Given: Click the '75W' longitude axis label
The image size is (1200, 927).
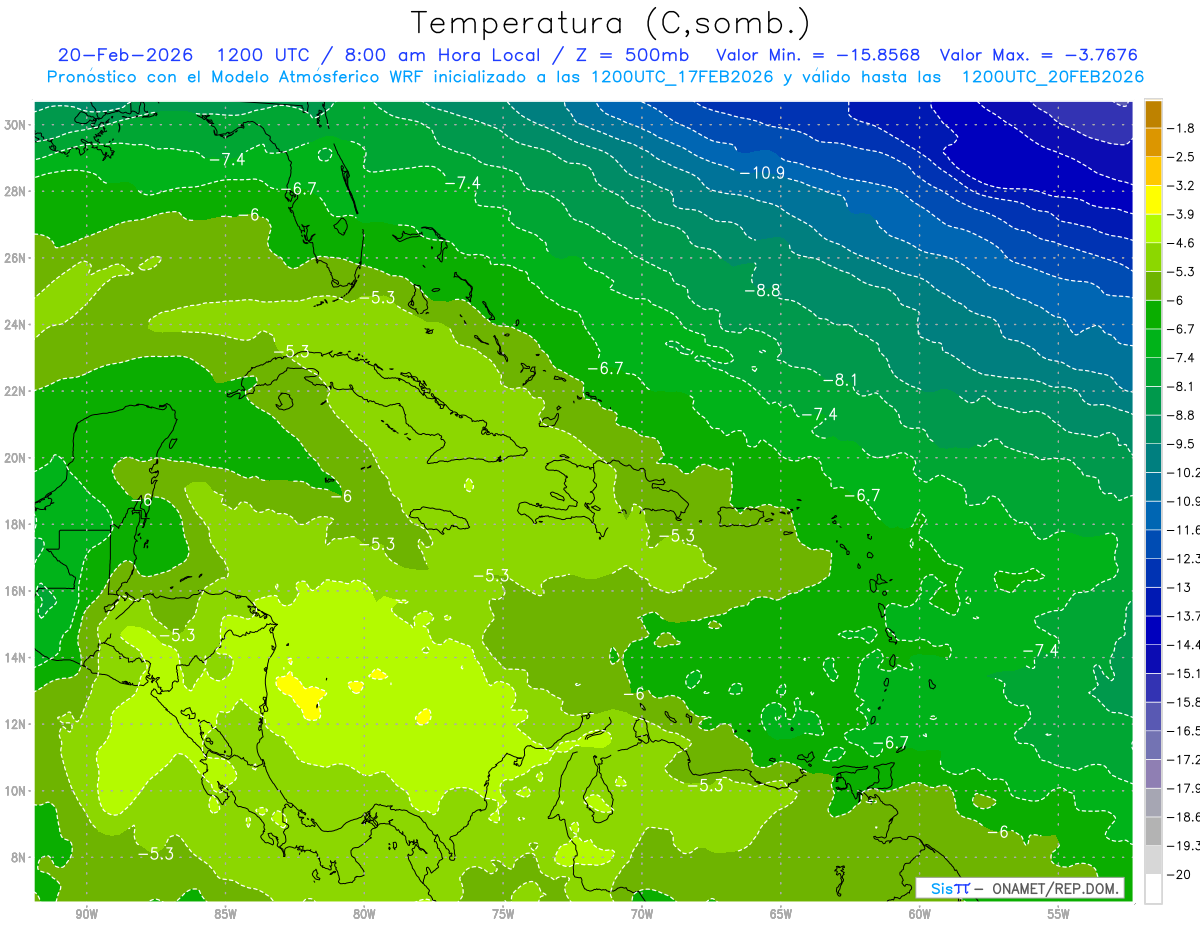Looking at the screenshot, I should point(503,914).
